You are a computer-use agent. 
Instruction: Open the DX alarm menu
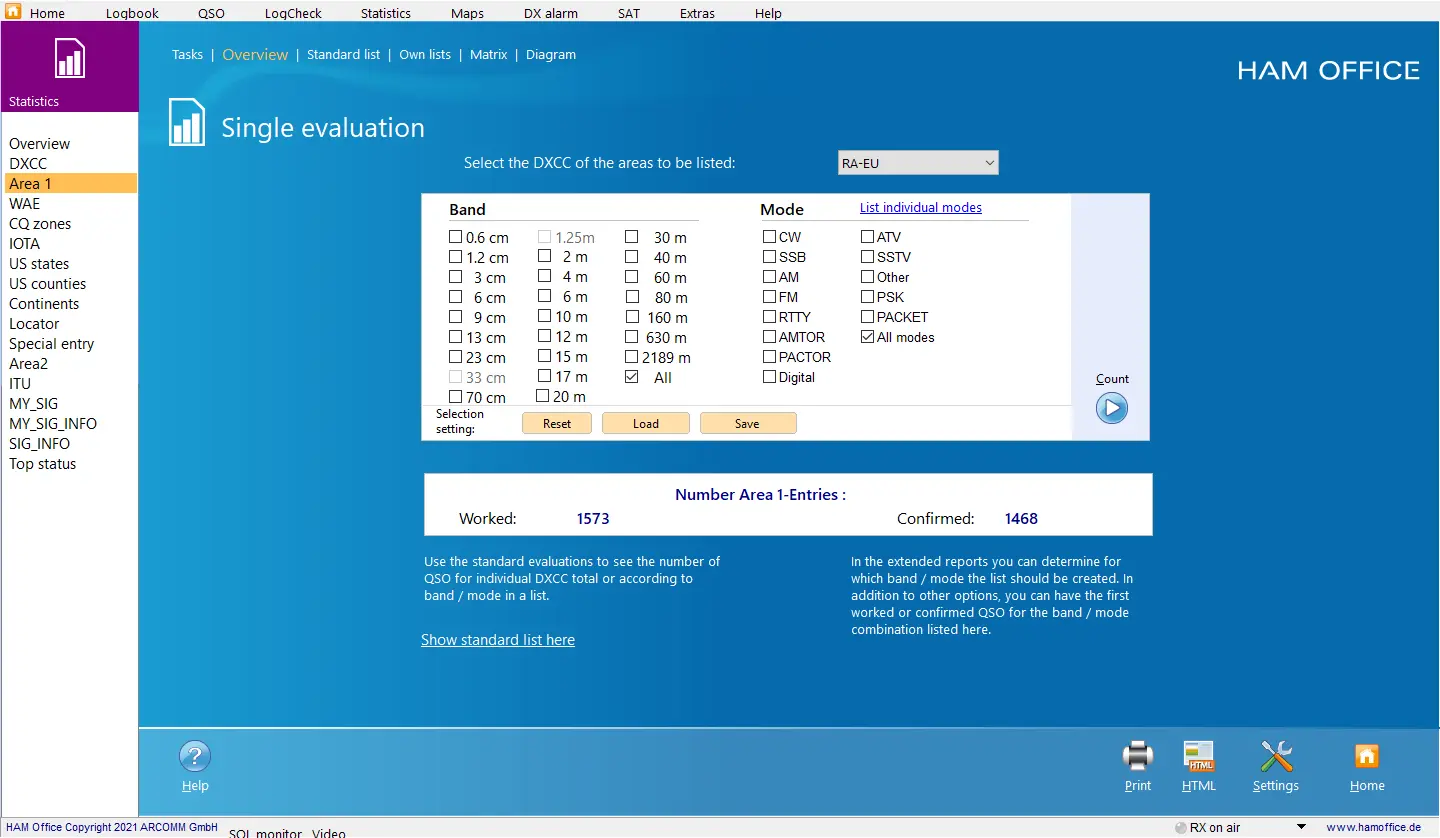553,13
